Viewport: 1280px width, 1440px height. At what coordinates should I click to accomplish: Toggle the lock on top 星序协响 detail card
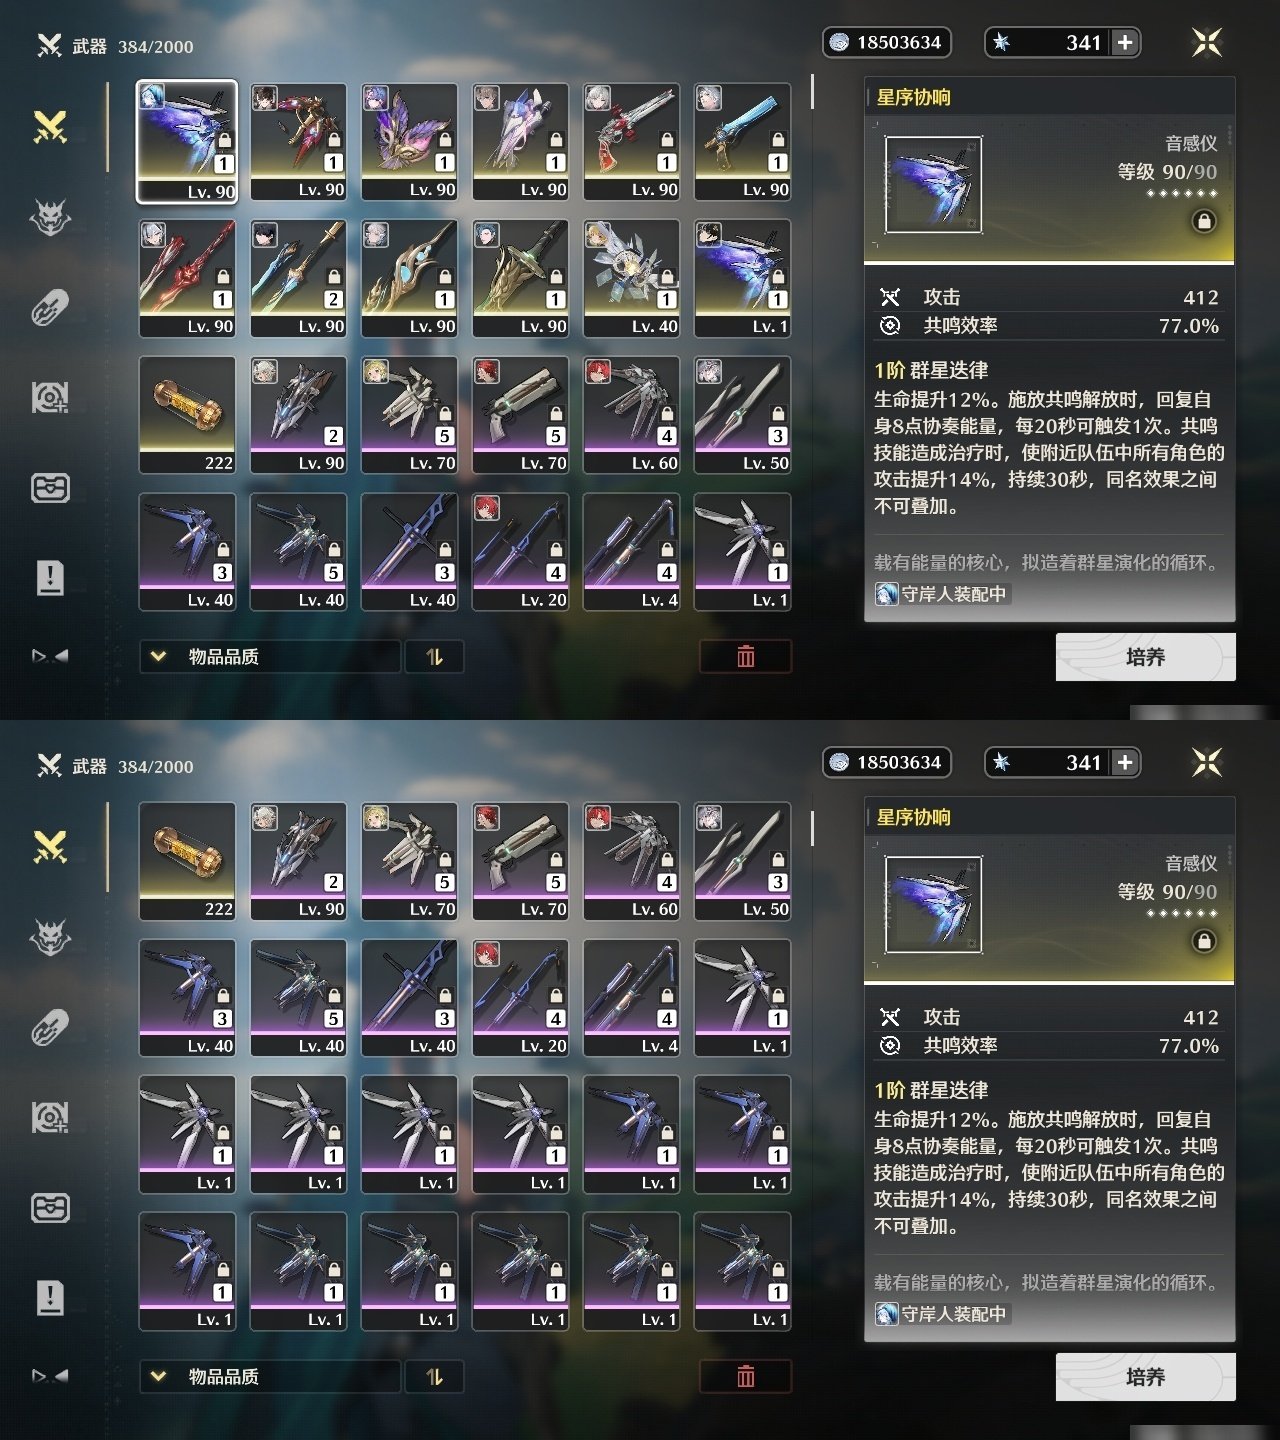click(x=1204, y=221)
